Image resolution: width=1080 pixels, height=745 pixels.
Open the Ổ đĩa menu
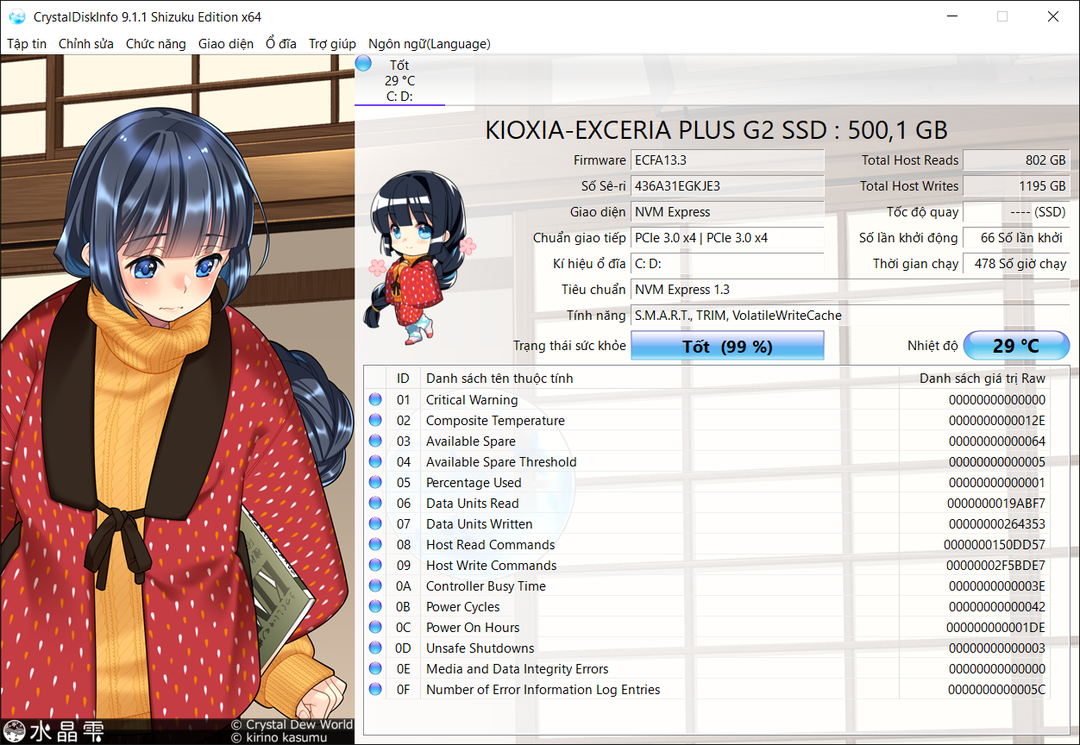281,44
